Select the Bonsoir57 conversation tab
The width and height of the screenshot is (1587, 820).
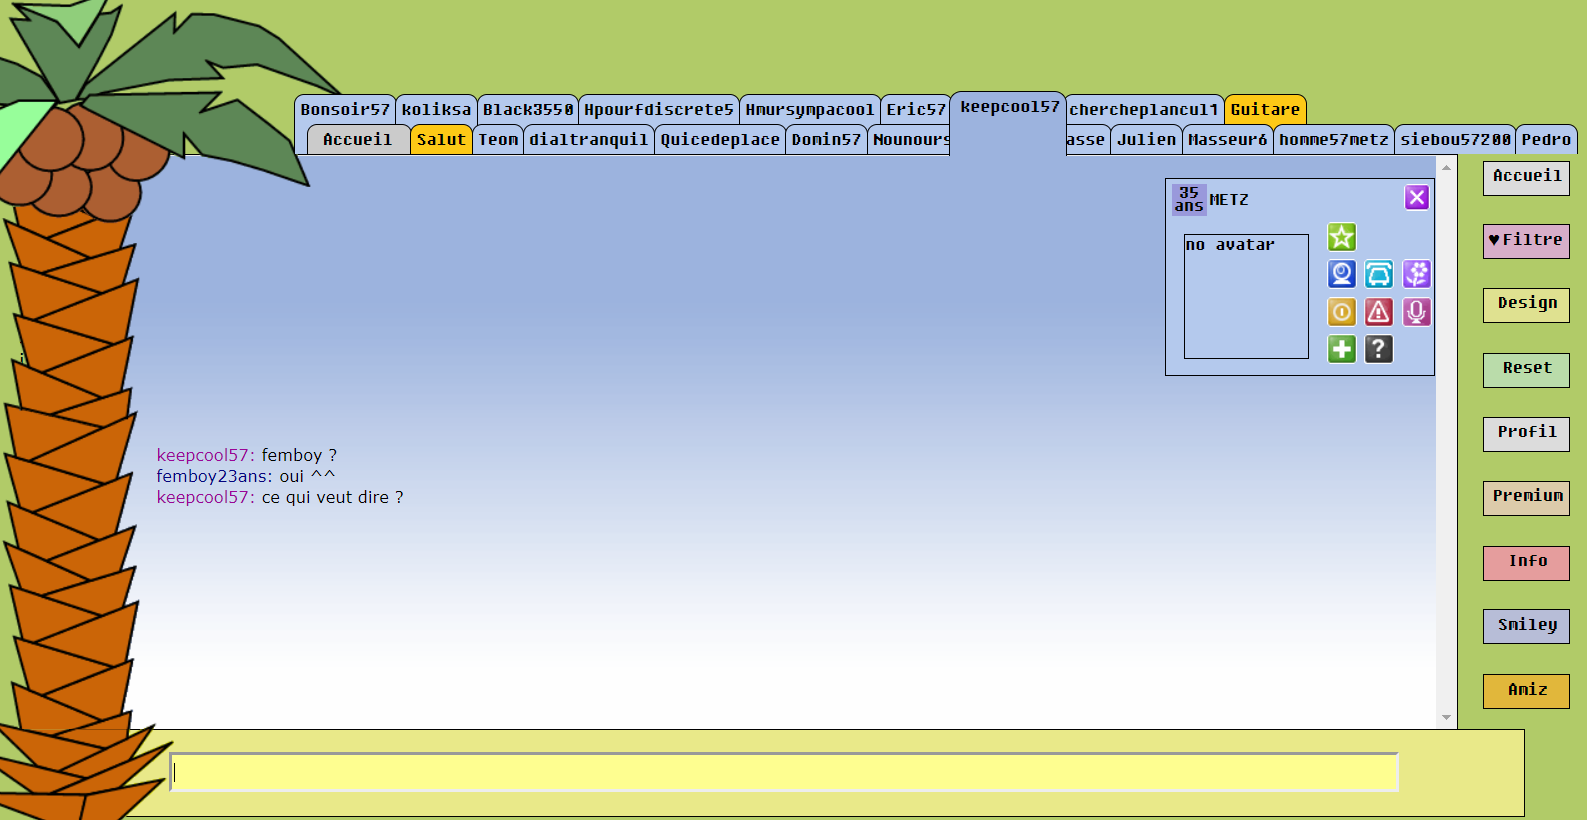(345, 110)
